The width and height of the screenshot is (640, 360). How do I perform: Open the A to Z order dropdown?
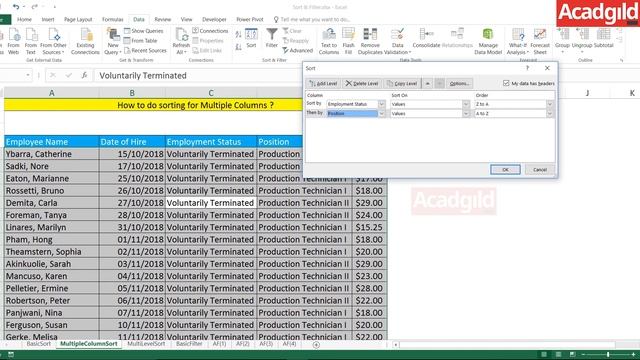tap(550, 113)
